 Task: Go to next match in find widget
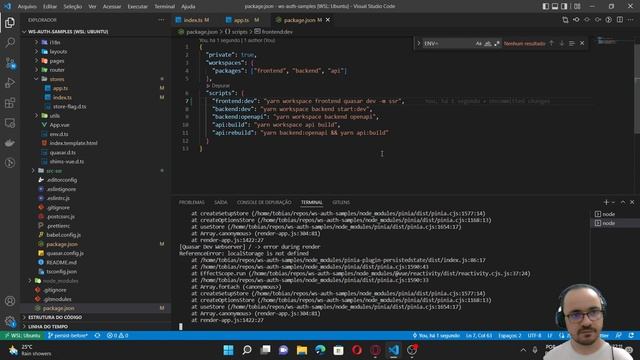coord(562,43)
